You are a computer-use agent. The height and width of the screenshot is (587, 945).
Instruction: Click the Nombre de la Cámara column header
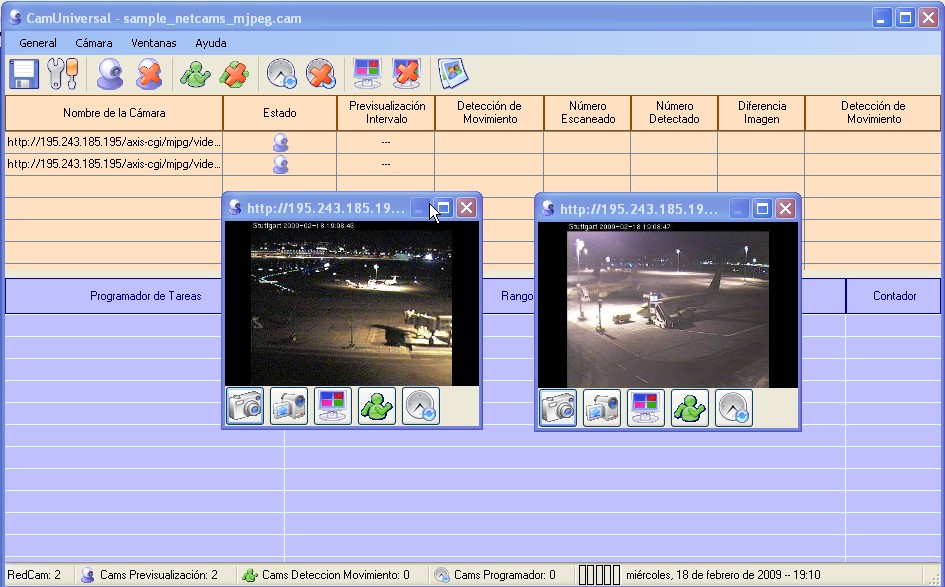coord(114,113)
